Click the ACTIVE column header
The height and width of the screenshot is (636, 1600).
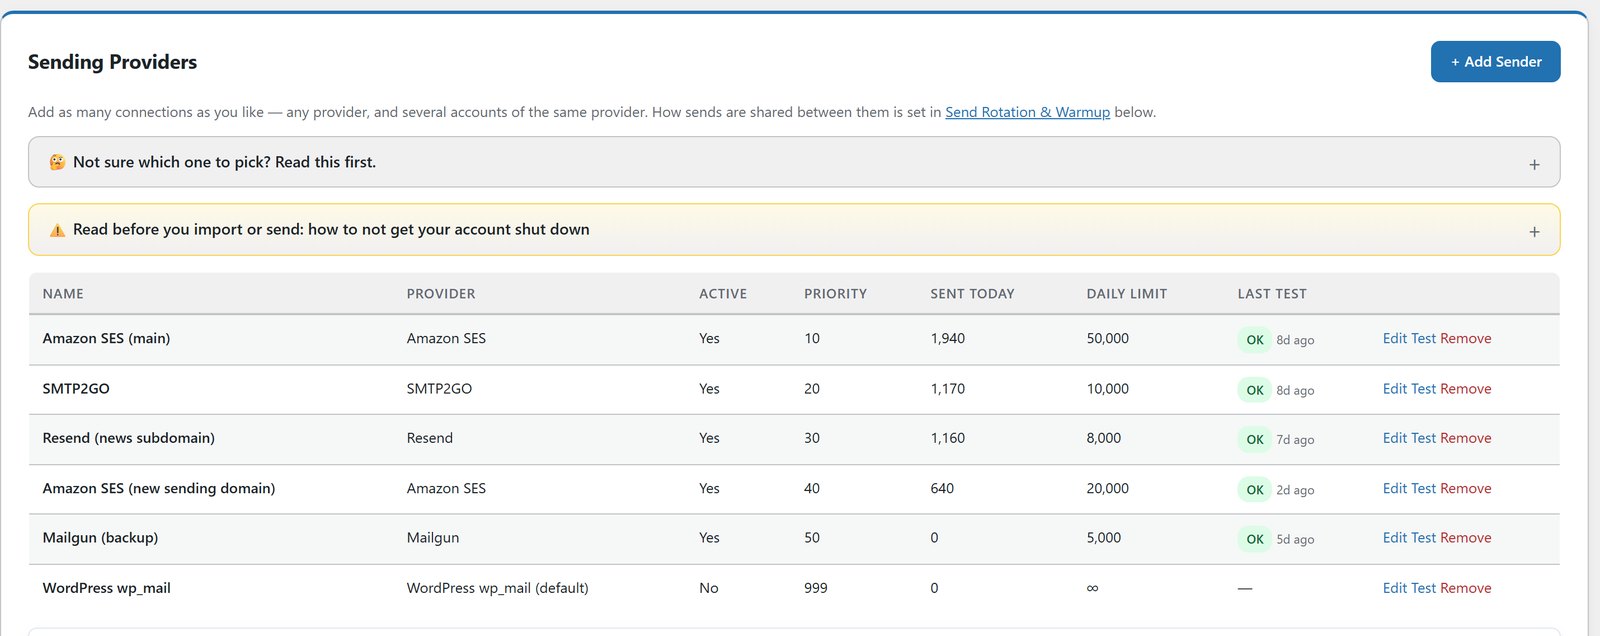[723, 294]
